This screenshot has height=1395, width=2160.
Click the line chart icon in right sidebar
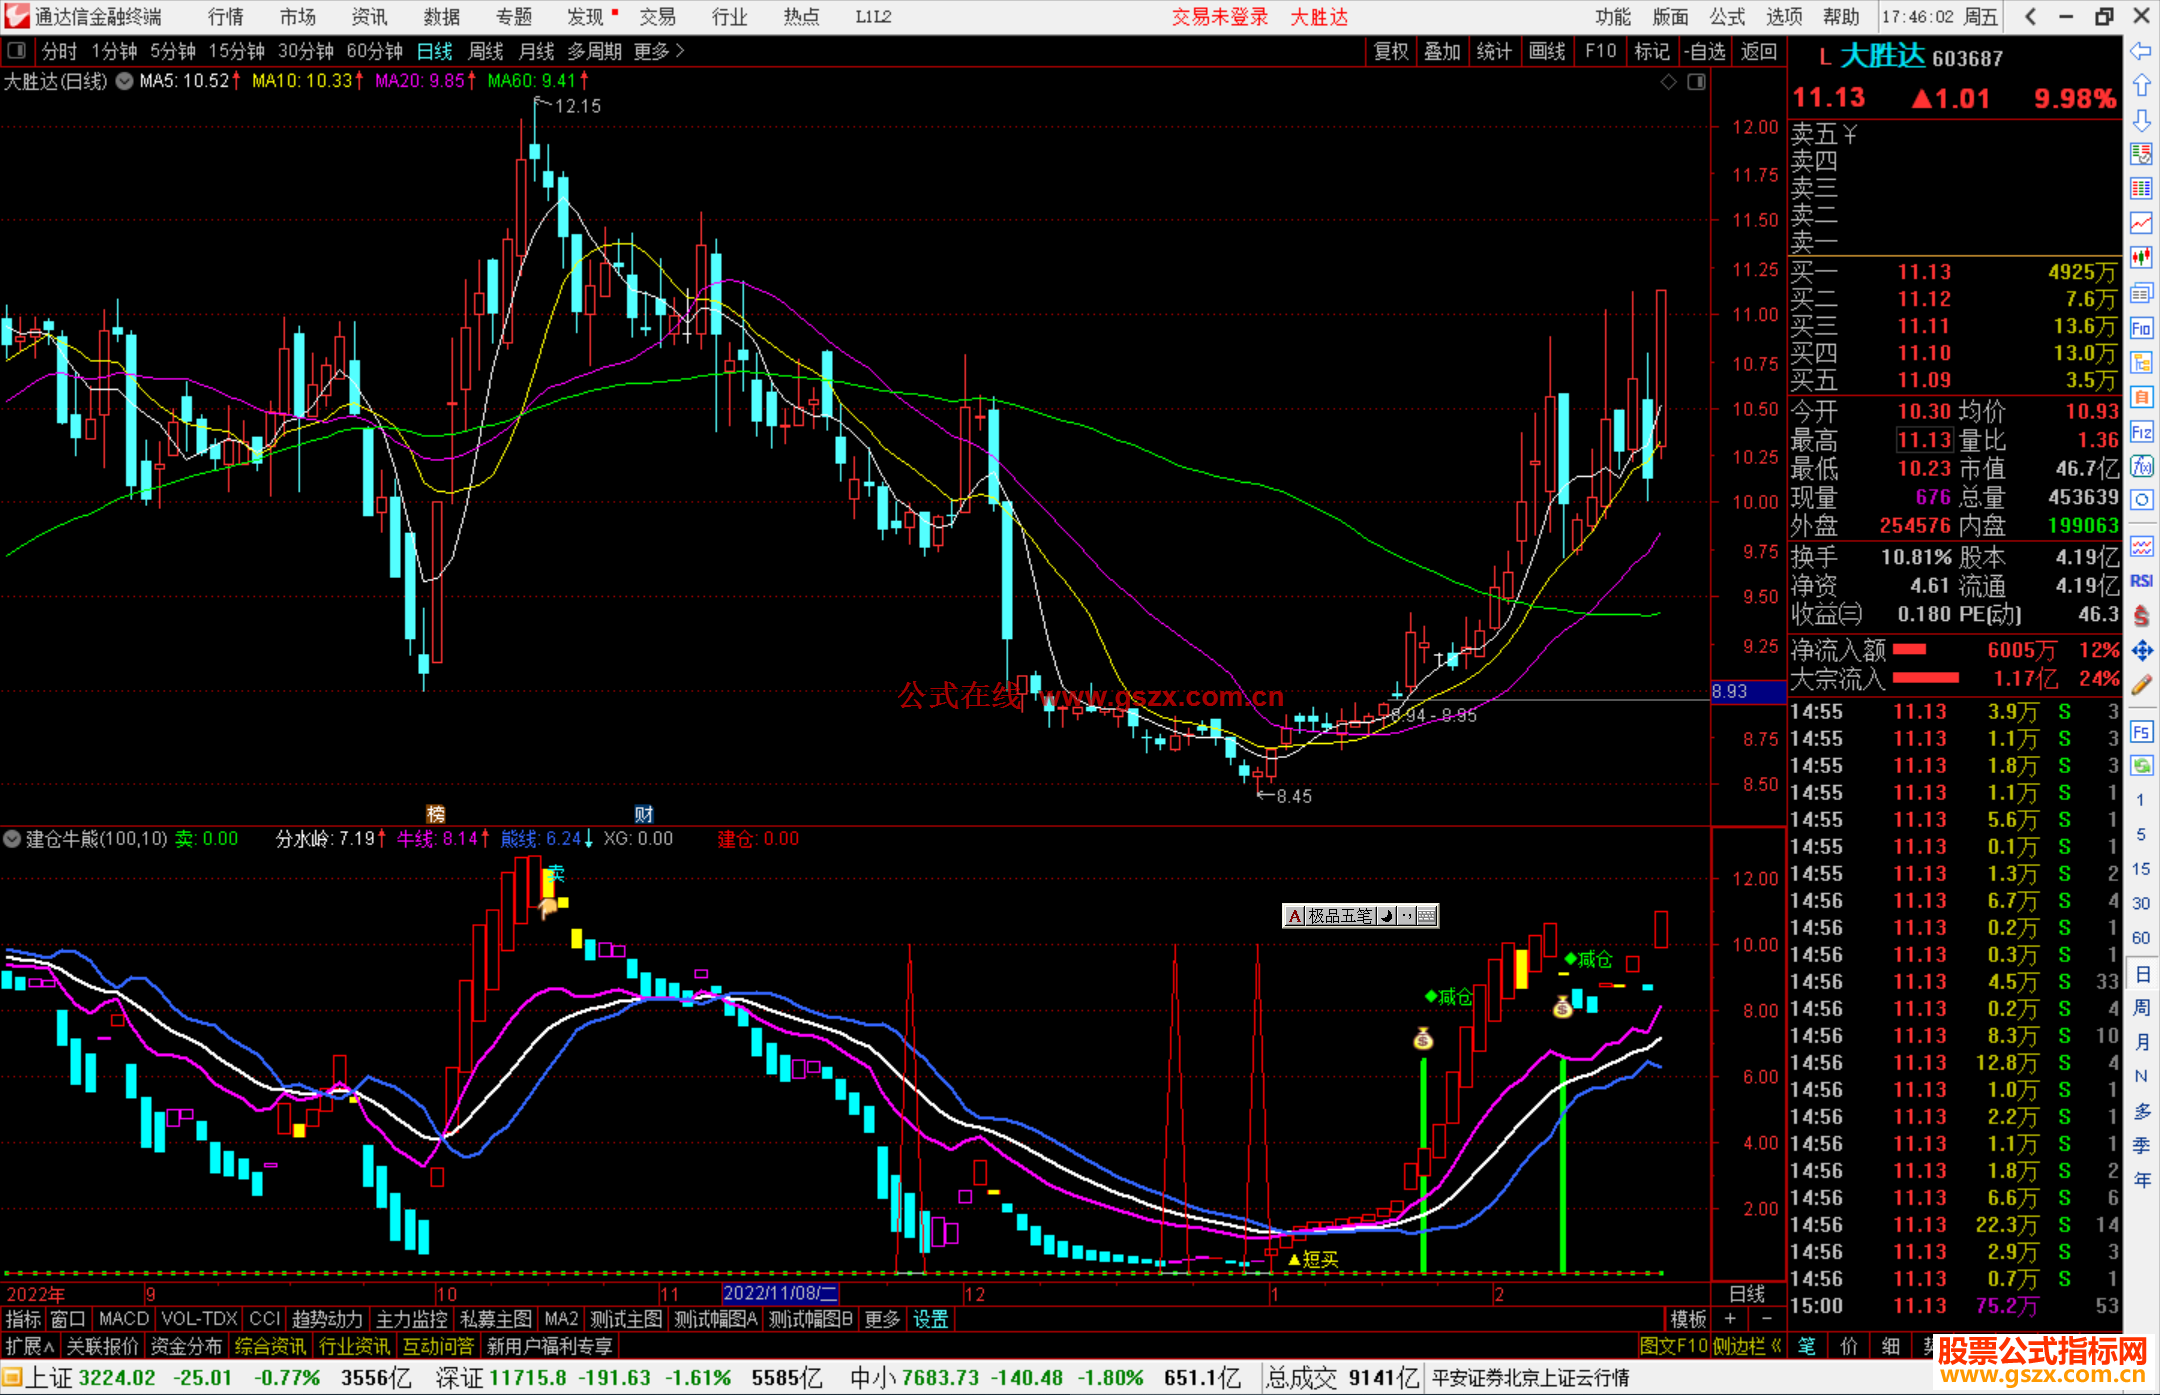[x=2141, y=223]
